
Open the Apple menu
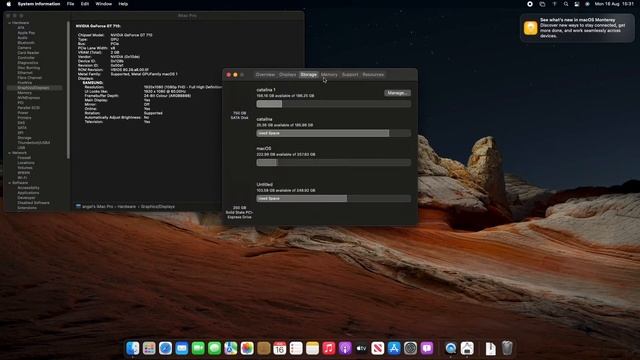[9, 4]
